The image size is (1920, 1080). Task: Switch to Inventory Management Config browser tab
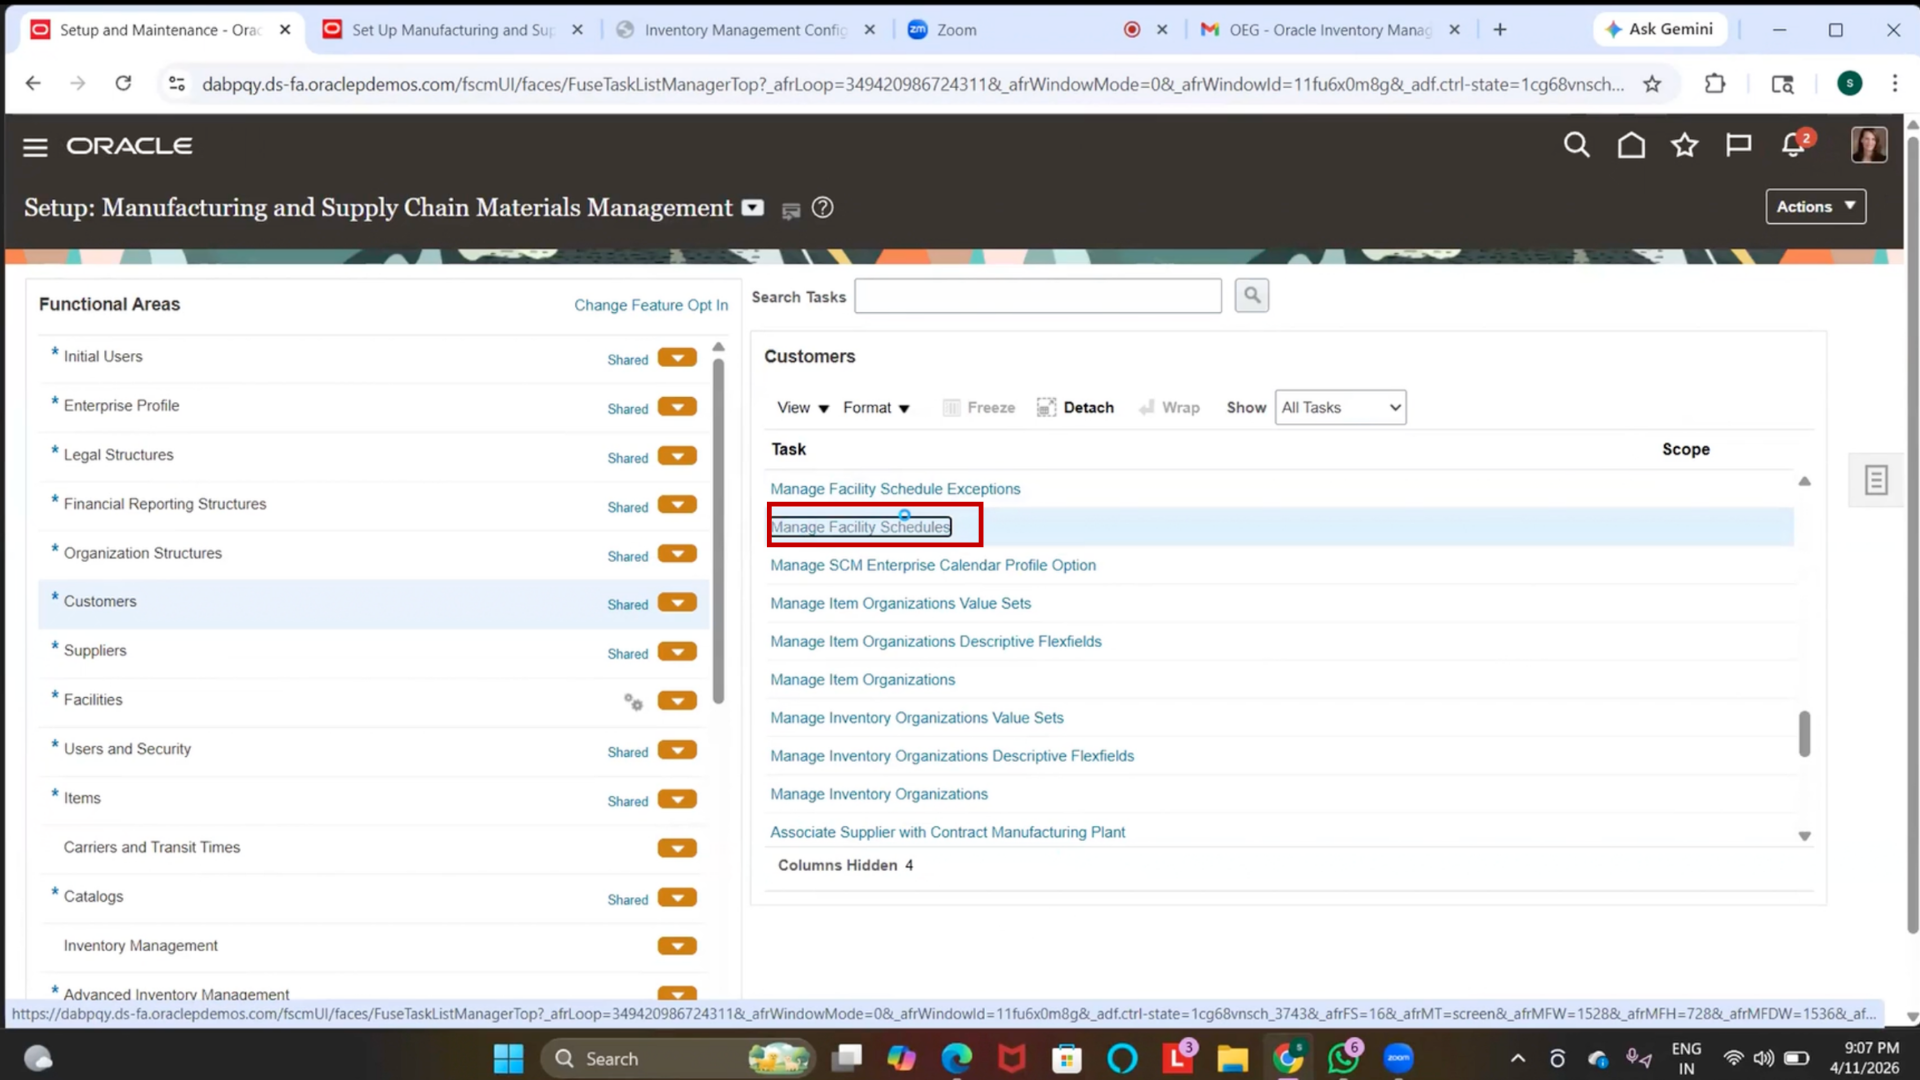pos(745,30)
